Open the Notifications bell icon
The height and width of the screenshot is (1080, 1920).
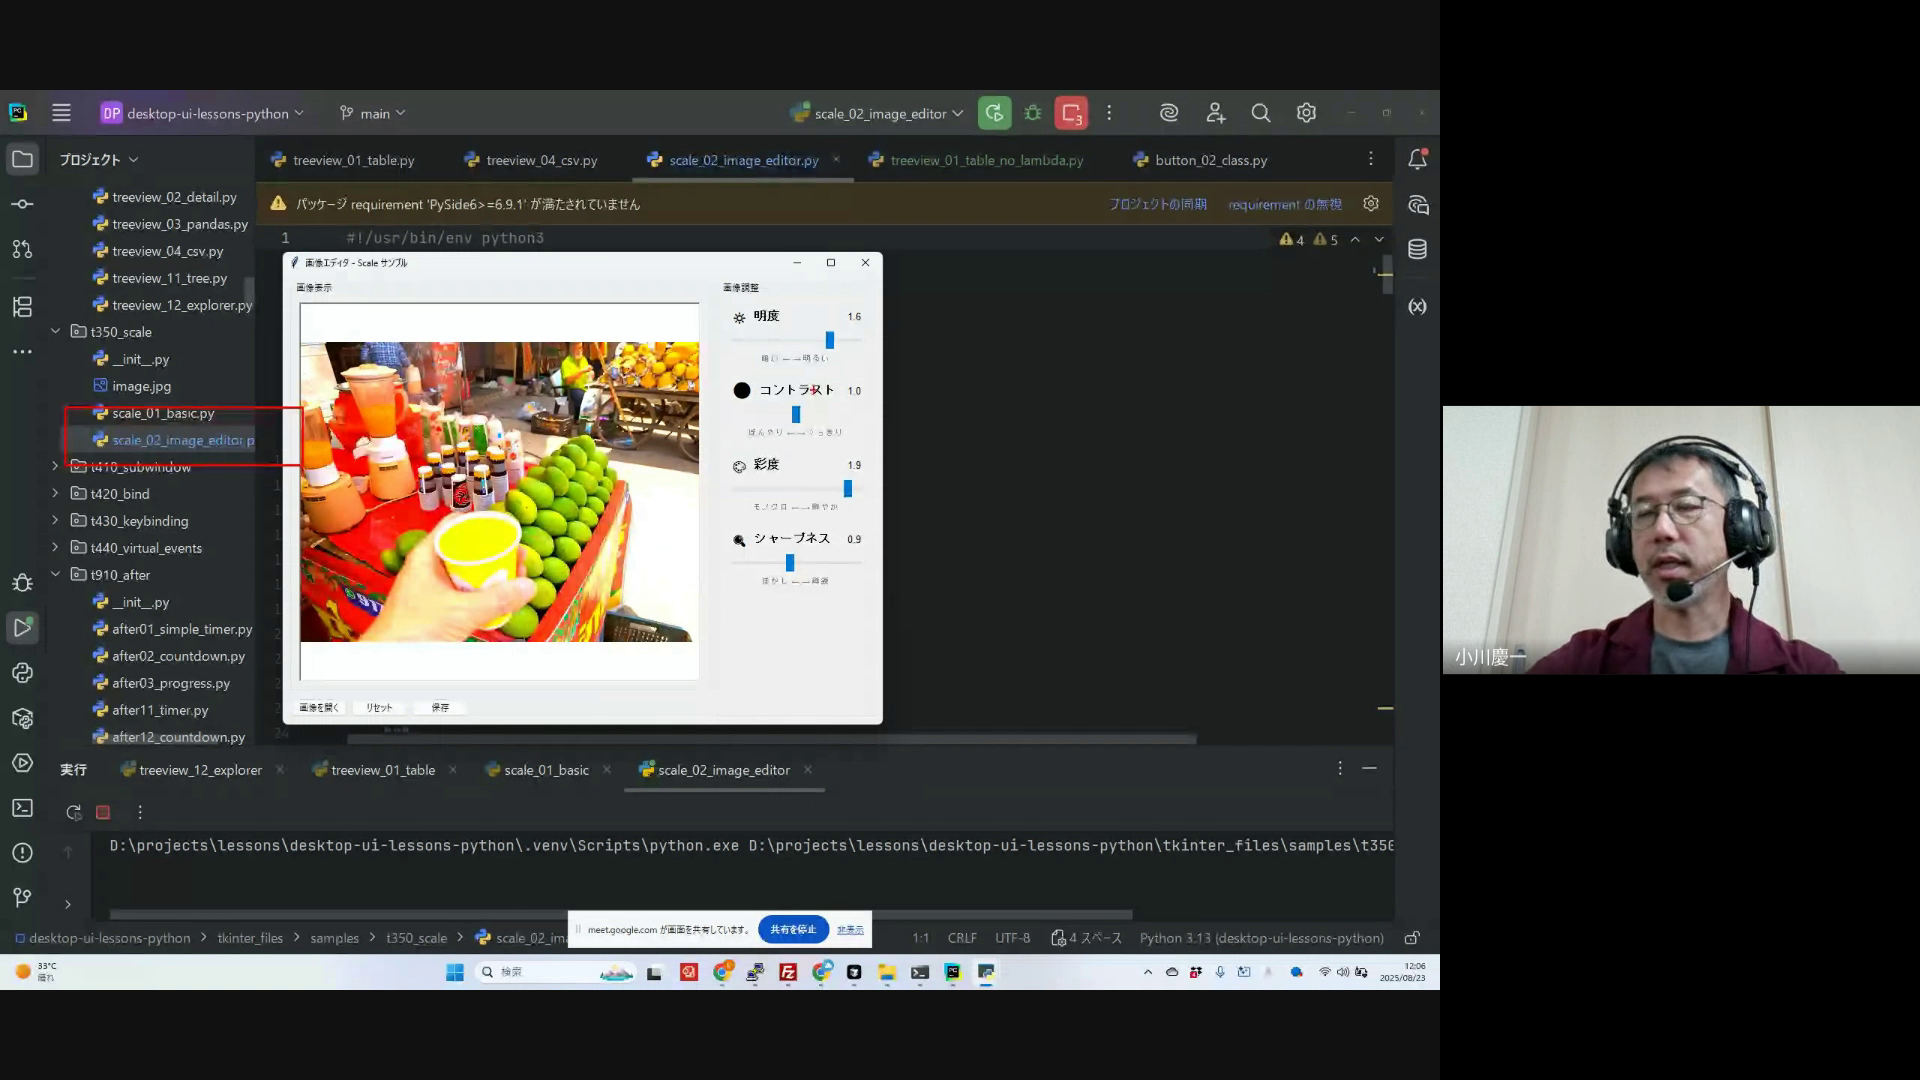1417,159
